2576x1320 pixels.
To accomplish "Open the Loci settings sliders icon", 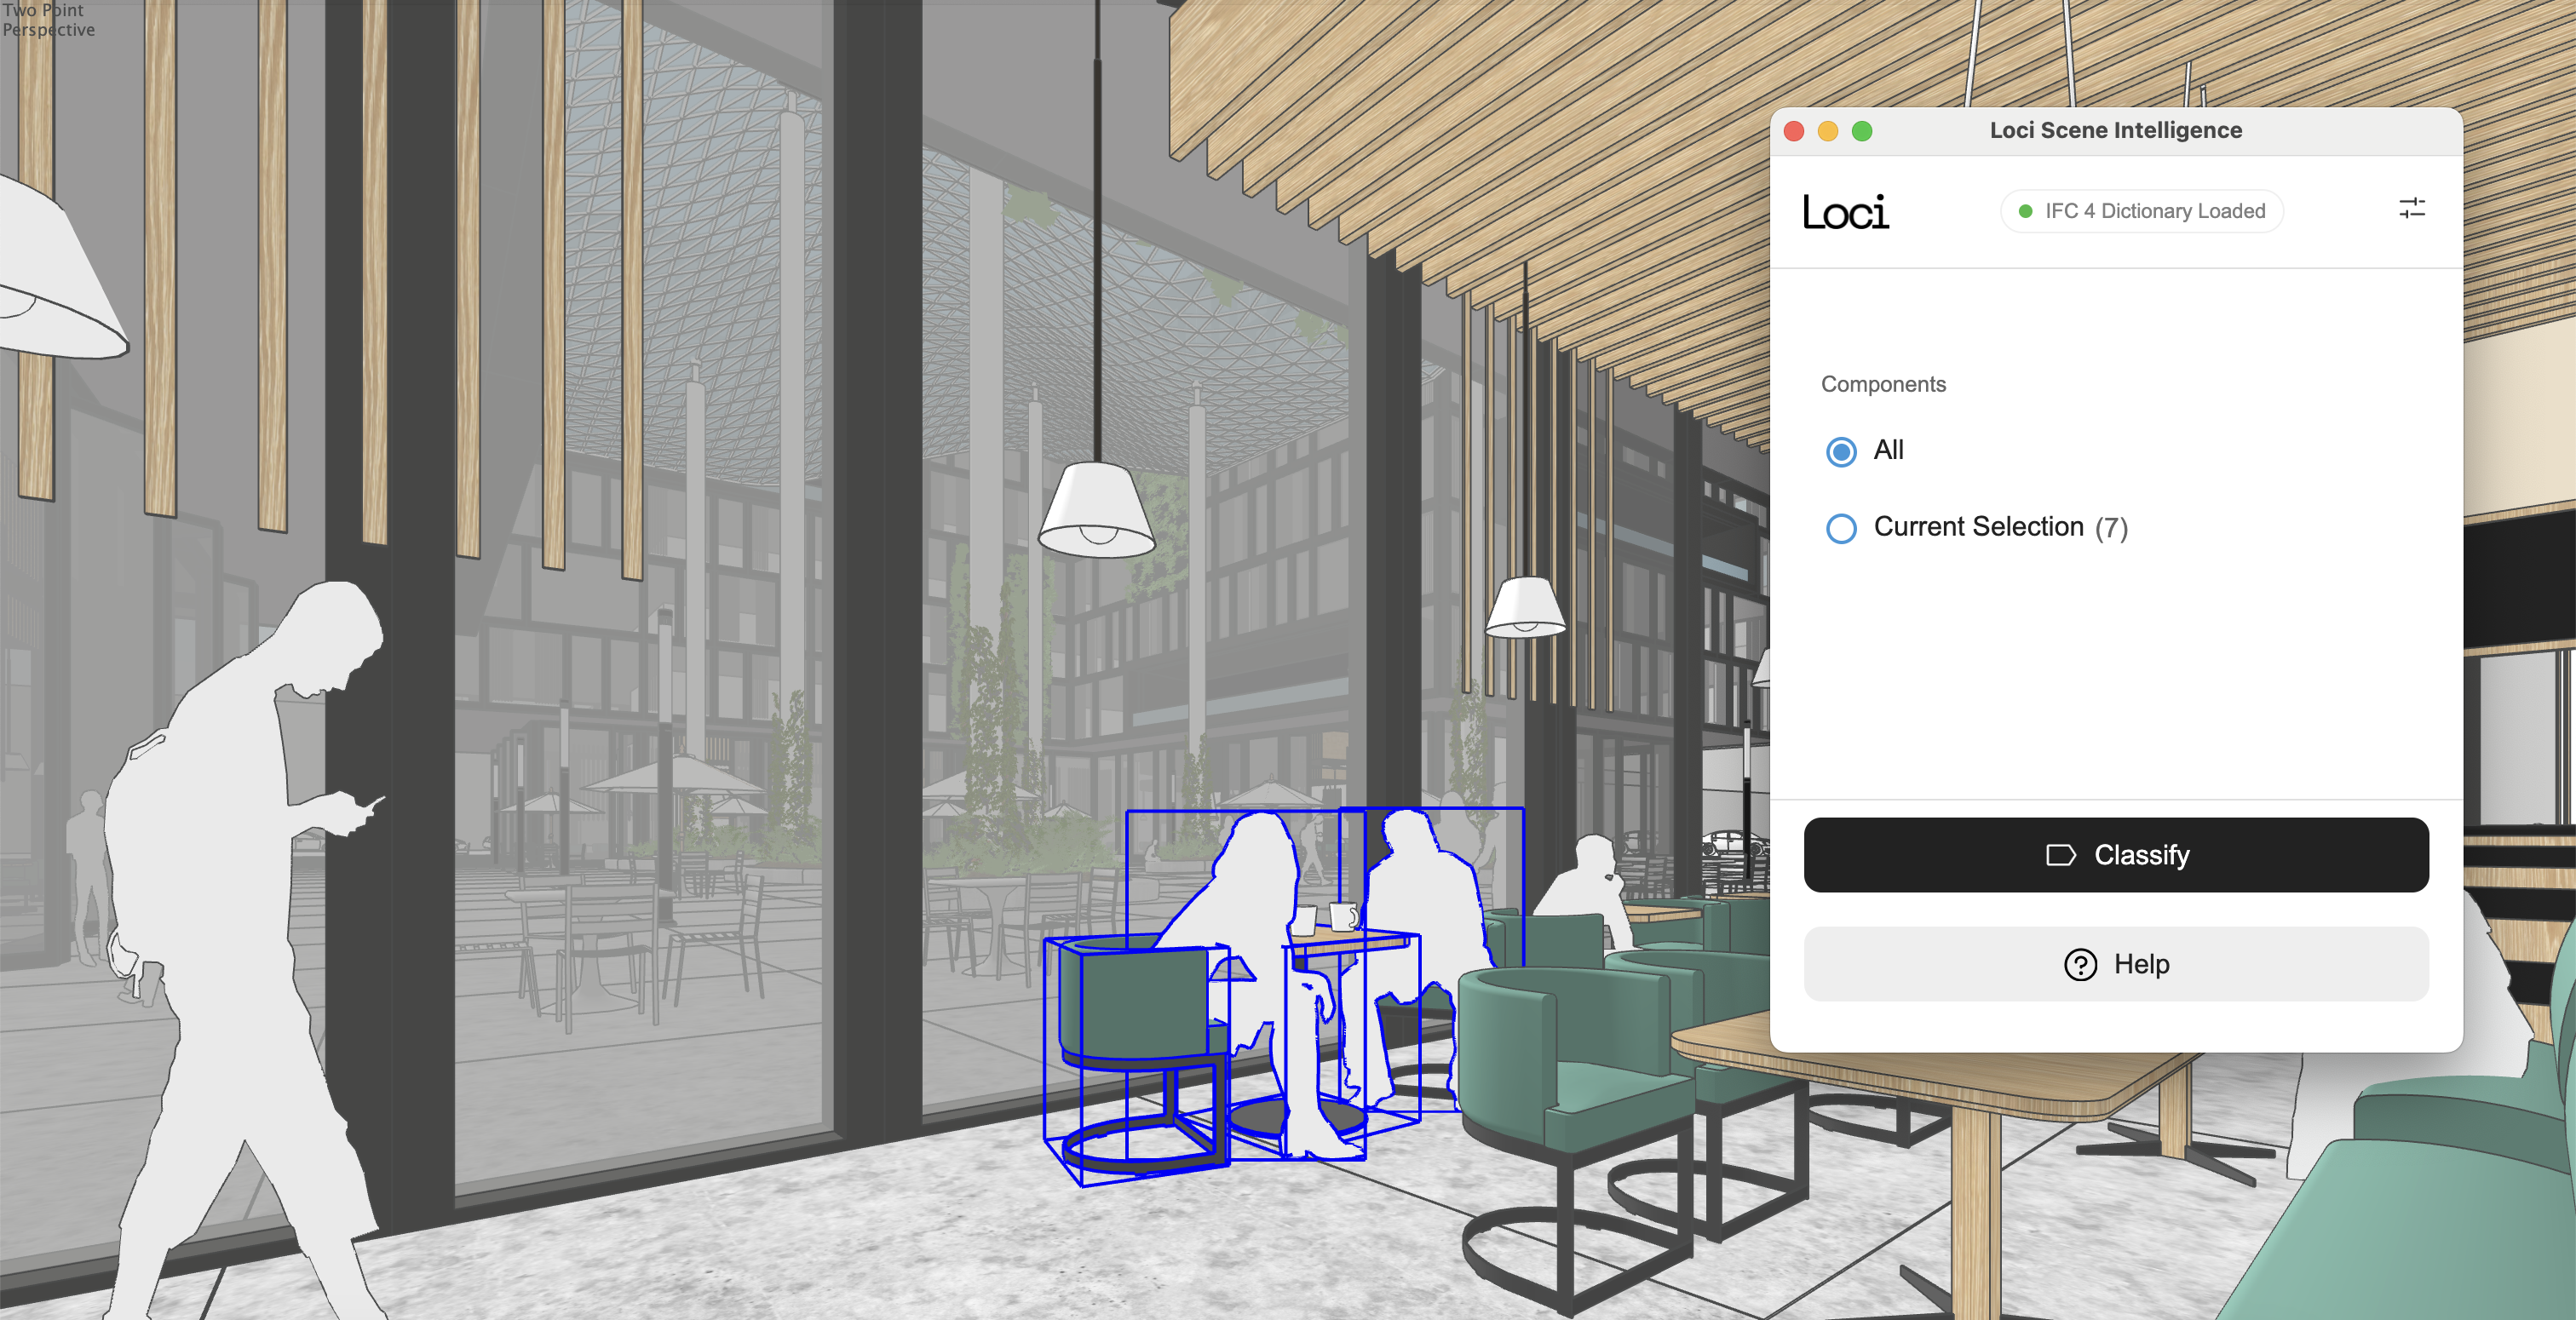I will click(x=2411, y=208).
